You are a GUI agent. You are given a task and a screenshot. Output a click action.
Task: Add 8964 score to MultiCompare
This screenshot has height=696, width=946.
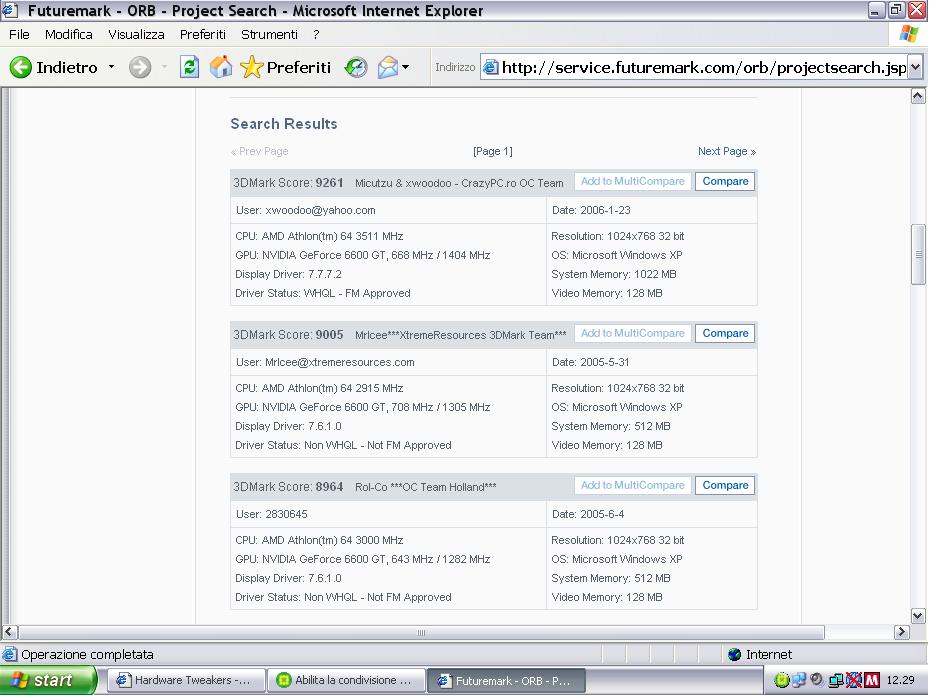[x=632, y=486]
